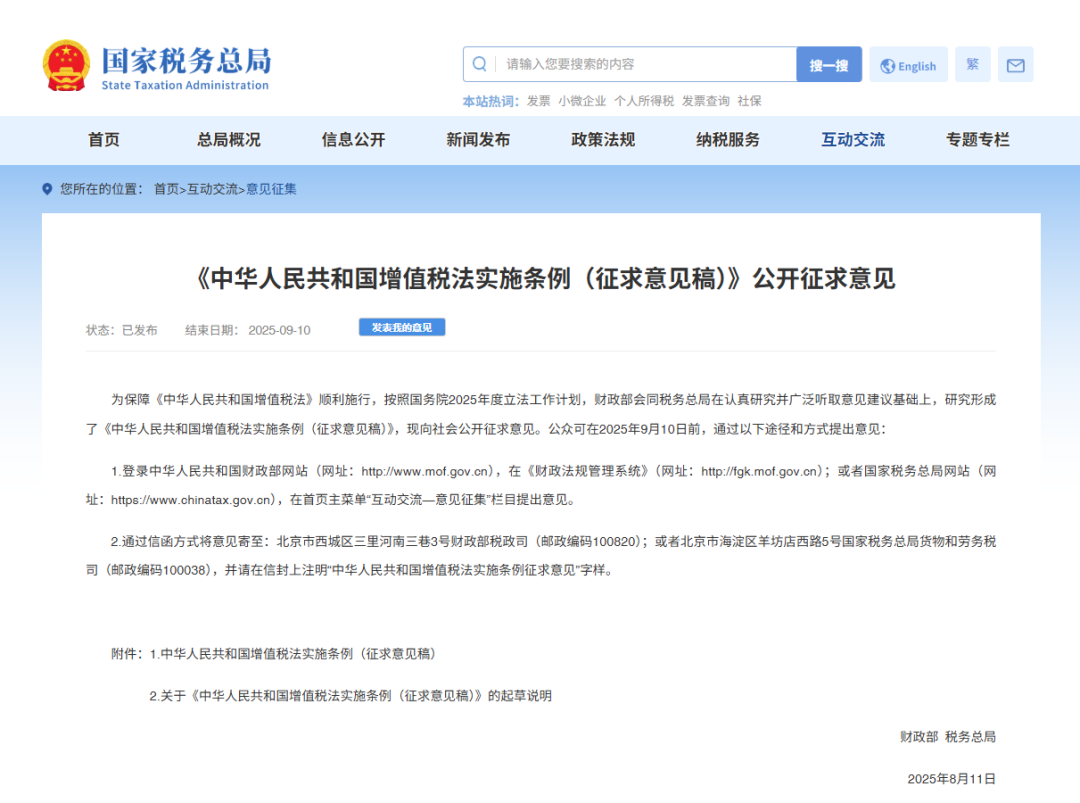Click the mail envelope icon
The height and width of the screenshot is (803, 1080).
coord(1015,65)
